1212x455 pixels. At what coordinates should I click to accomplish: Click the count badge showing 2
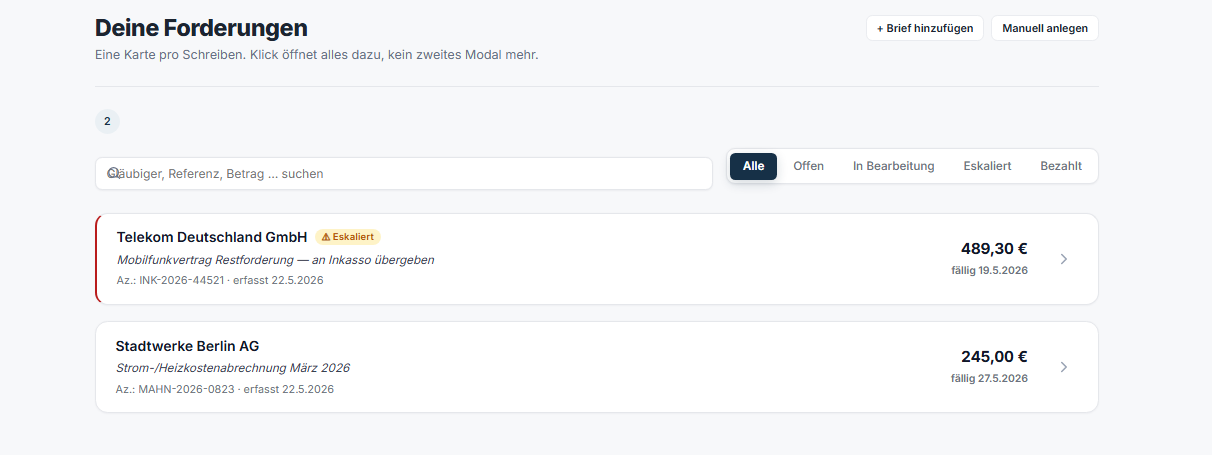tap(107, 121)
